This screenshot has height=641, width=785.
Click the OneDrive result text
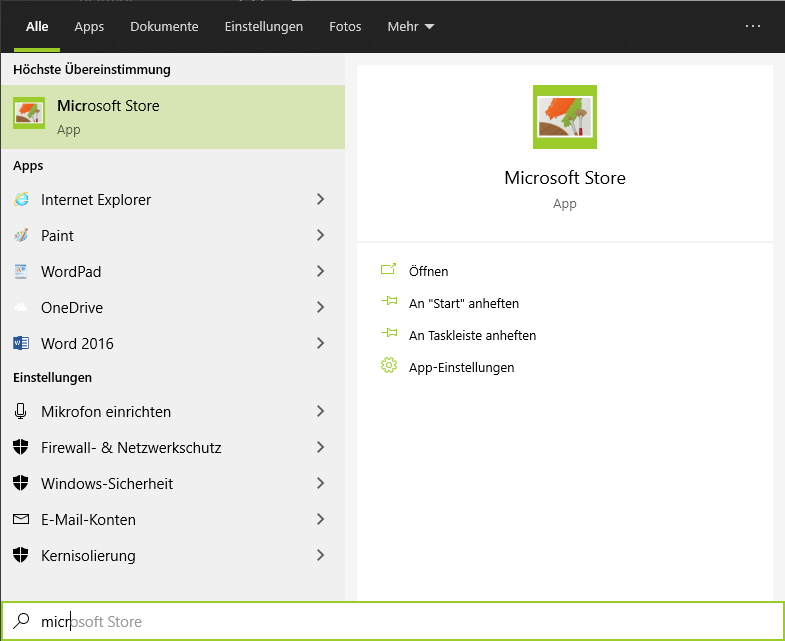click(72, 308)
